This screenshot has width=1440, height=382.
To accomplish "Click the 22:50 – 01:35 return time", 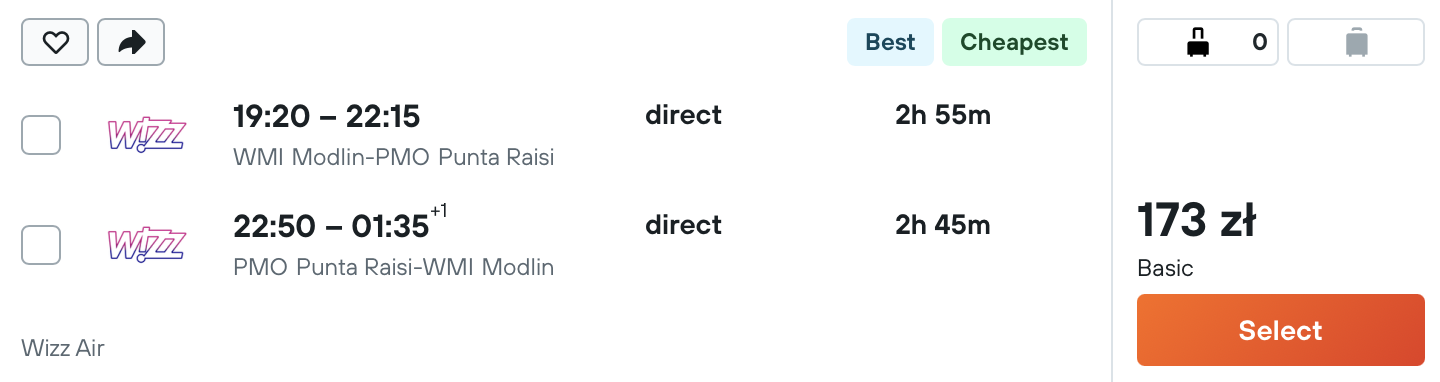I will click(x=331, y=227).
